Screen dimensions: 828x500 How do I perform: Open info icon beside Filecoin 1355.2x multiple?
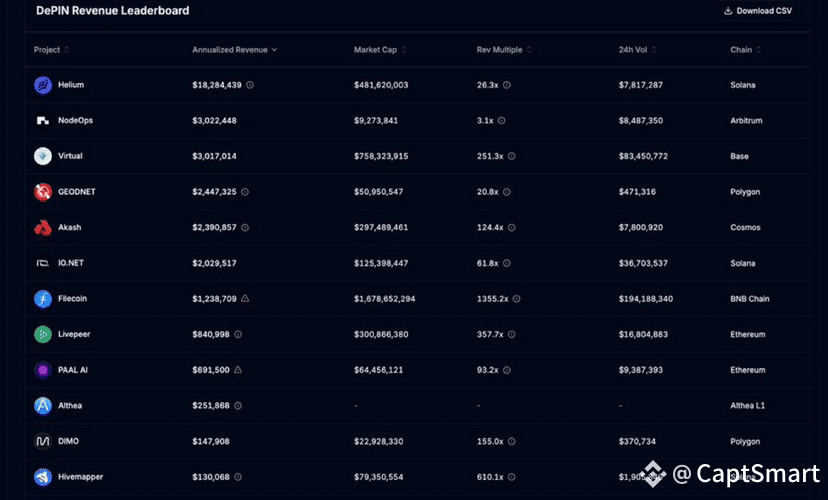(516, 299)
